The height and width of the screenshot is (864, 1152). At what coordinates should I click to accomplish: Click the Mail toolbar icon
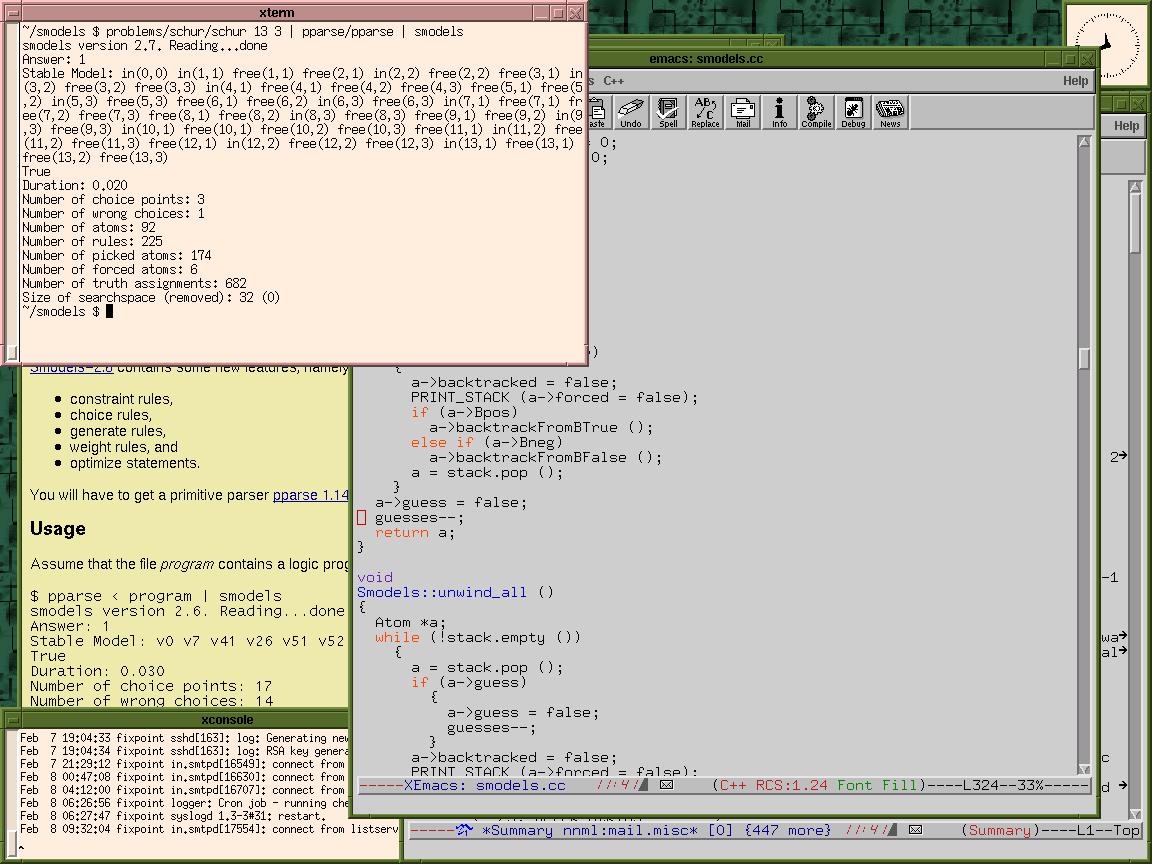(x=742, y=112)
